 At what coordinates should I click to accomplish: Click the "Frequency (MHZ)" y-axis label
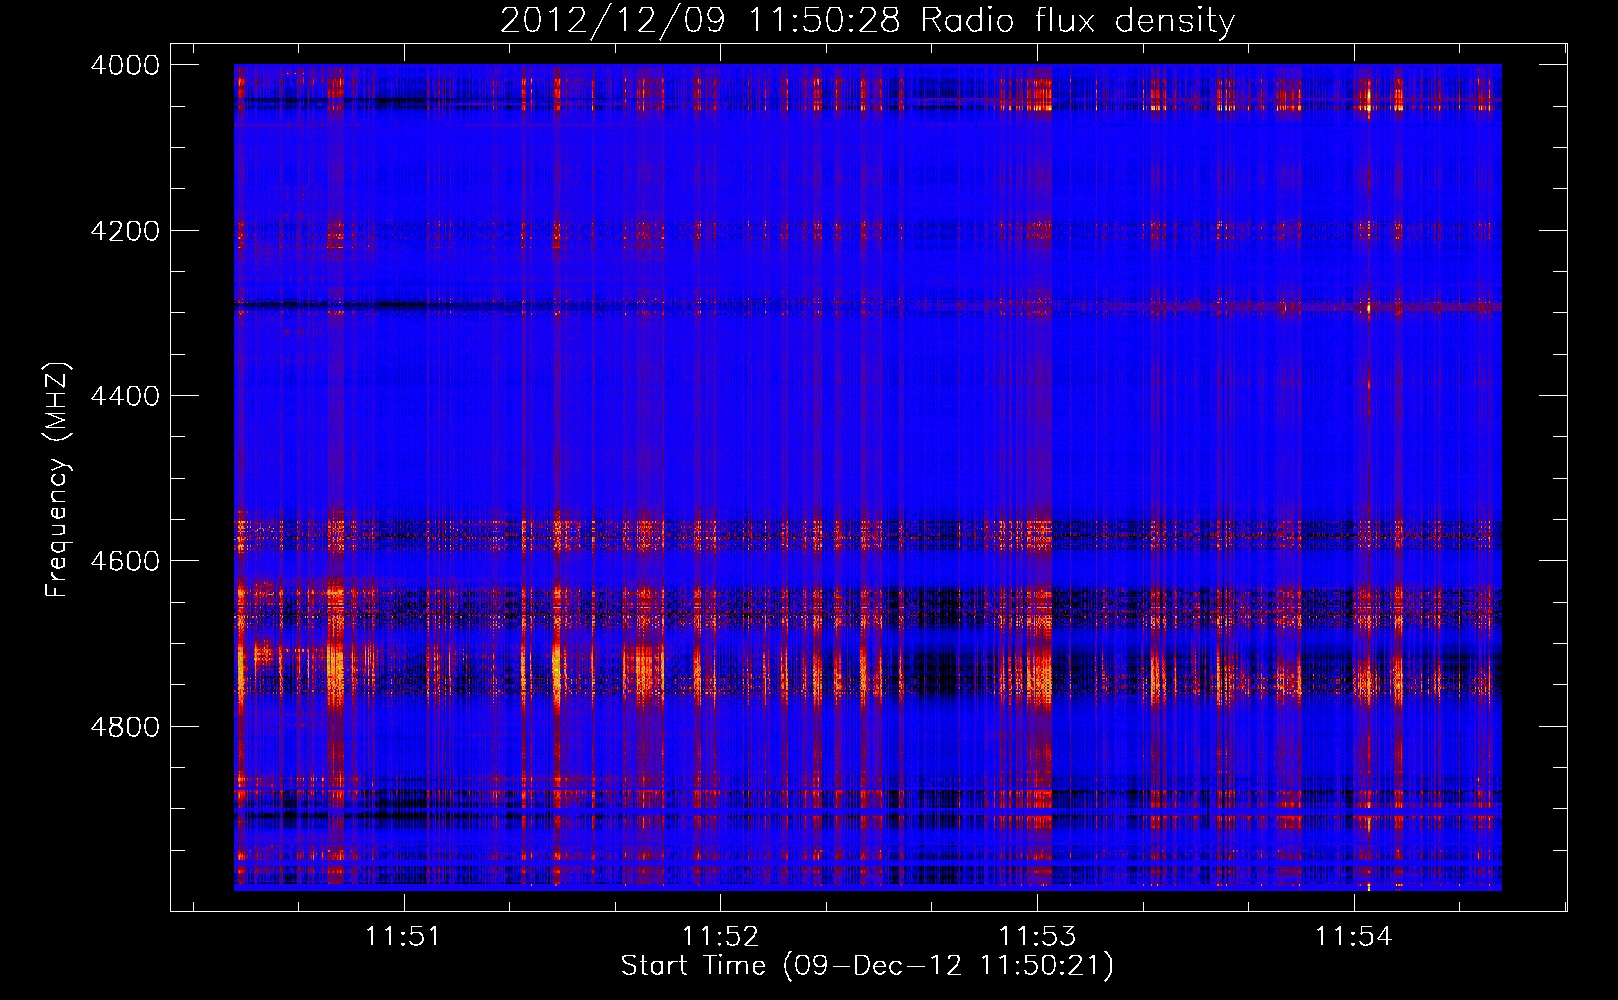point(57,480)
